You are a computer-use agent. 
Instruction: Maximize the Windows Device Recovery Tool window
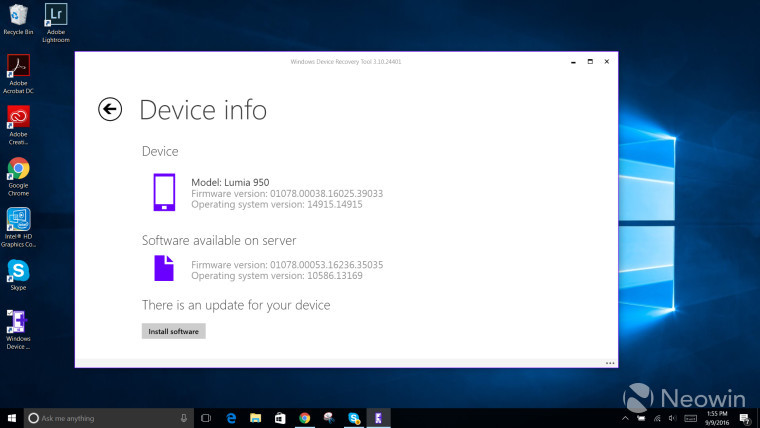(x=590, y=62)
